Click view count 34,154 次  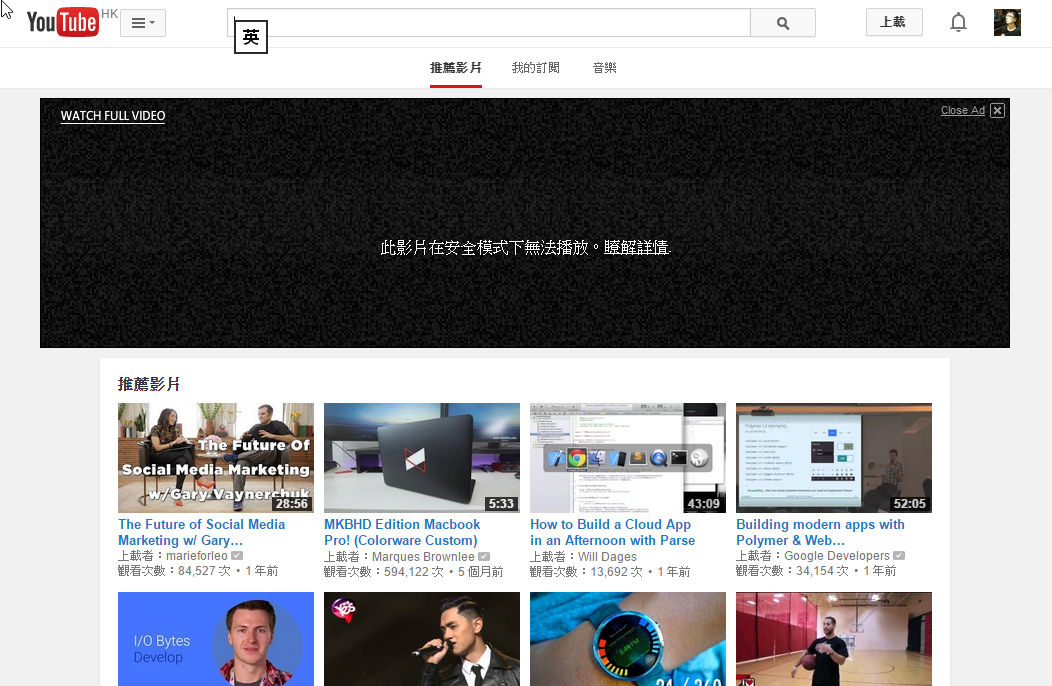point(822,571)
